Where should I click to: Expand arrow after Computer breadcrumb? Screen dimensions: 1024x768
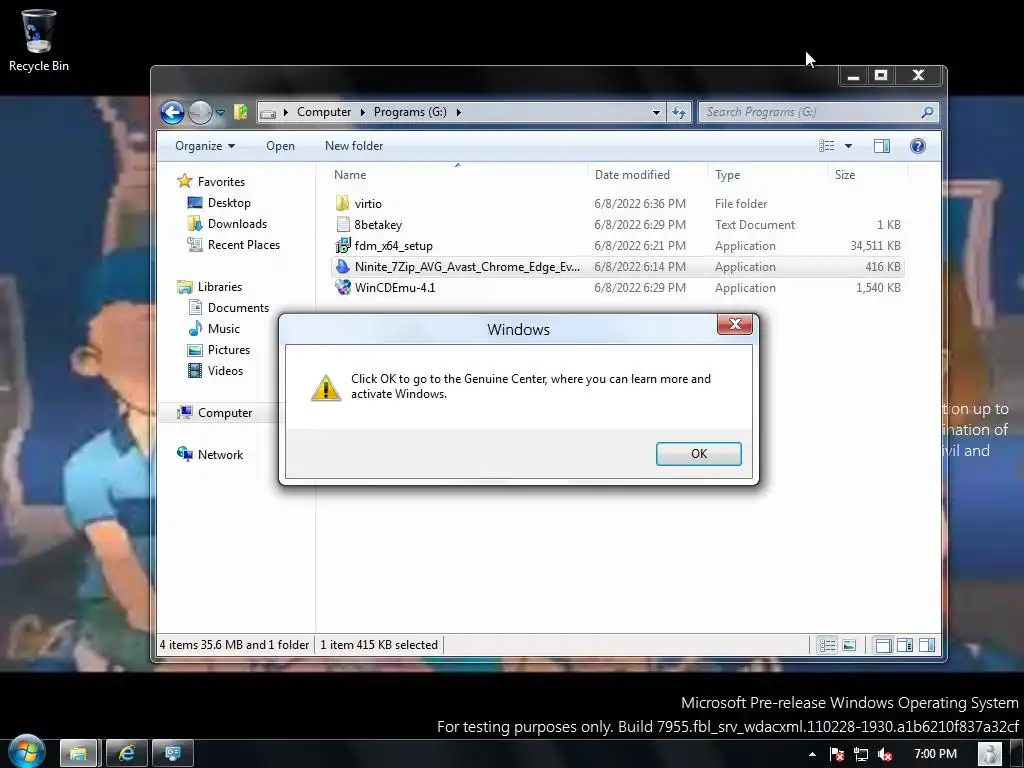pyautogui.click(x=362, y=112)
